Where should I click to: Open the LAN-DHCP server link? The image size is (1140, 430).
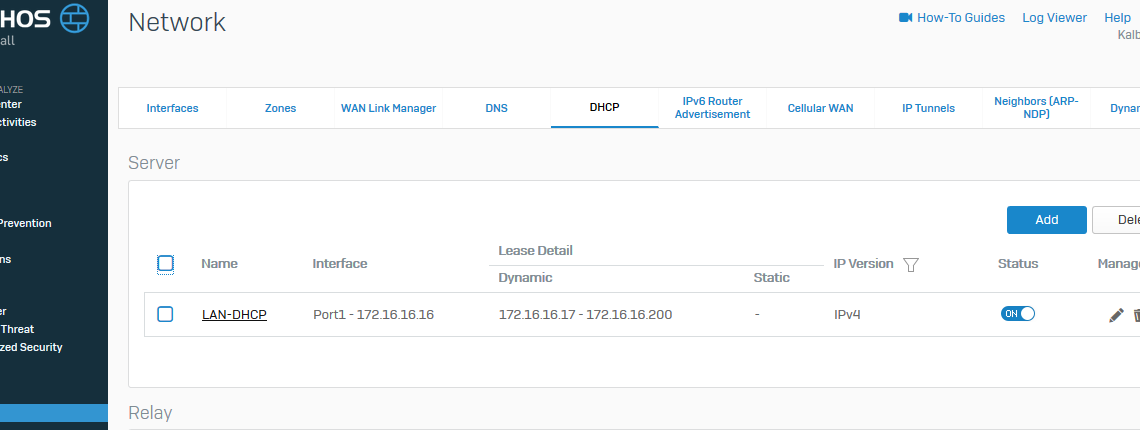point(234,315)
